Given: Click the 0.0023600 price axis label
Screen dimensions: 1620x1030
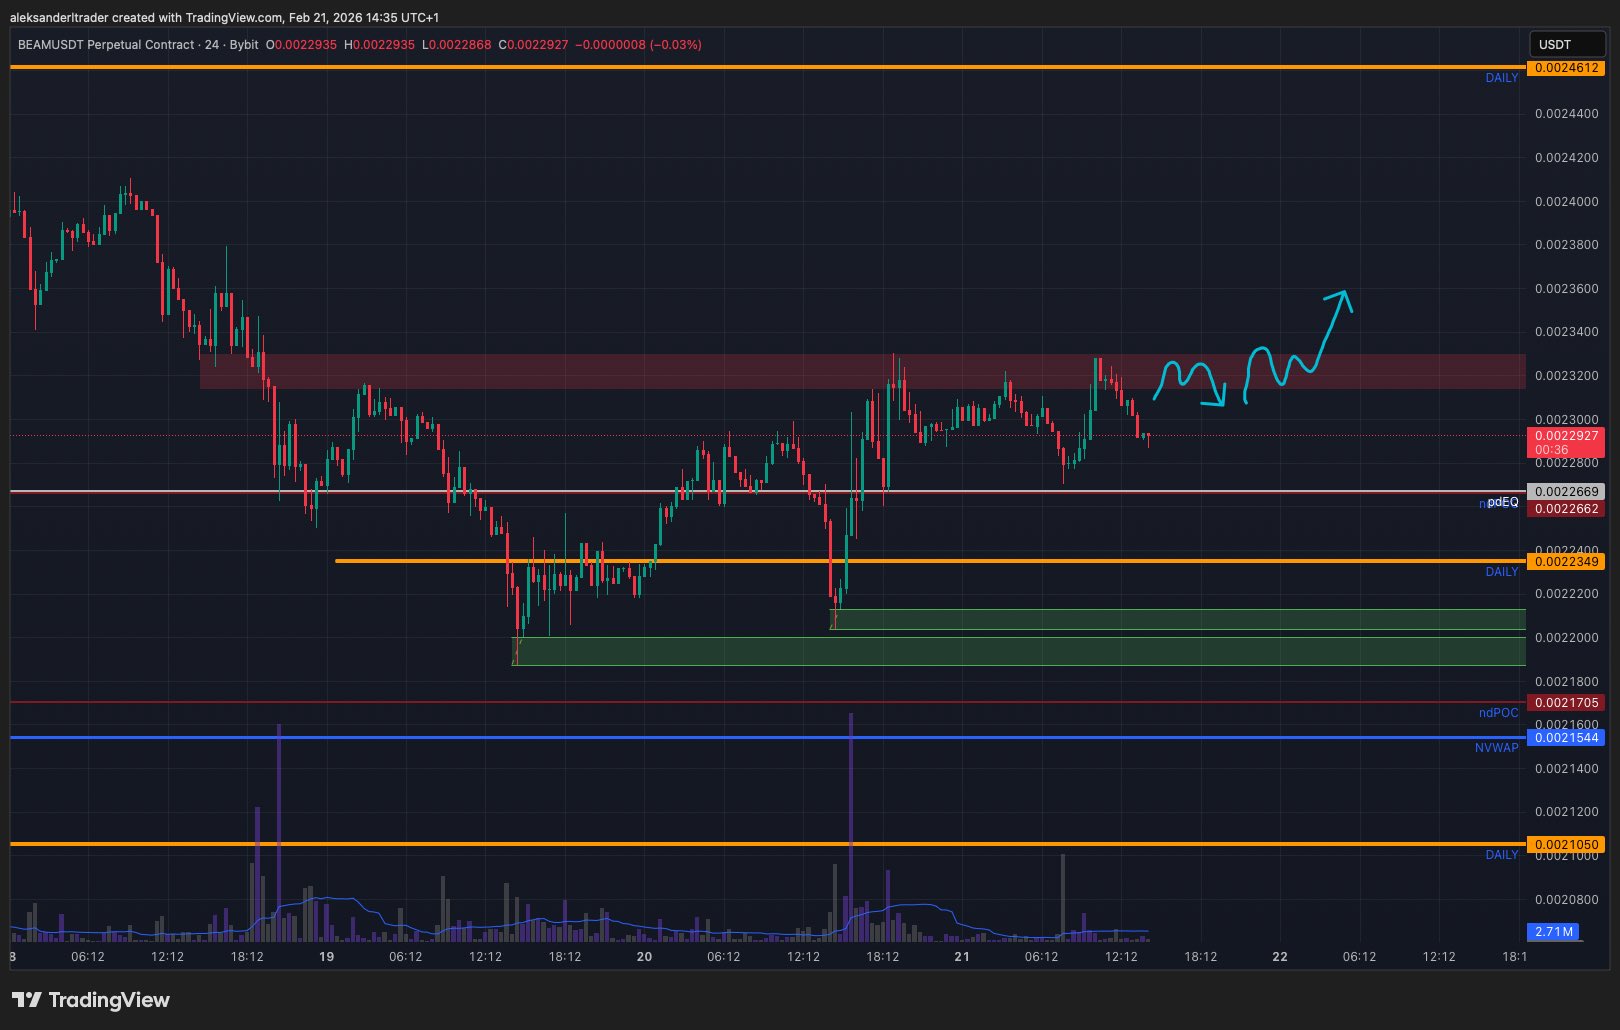Looking at the screenshot, I should pyautogui.click(x=1566, y=289).
